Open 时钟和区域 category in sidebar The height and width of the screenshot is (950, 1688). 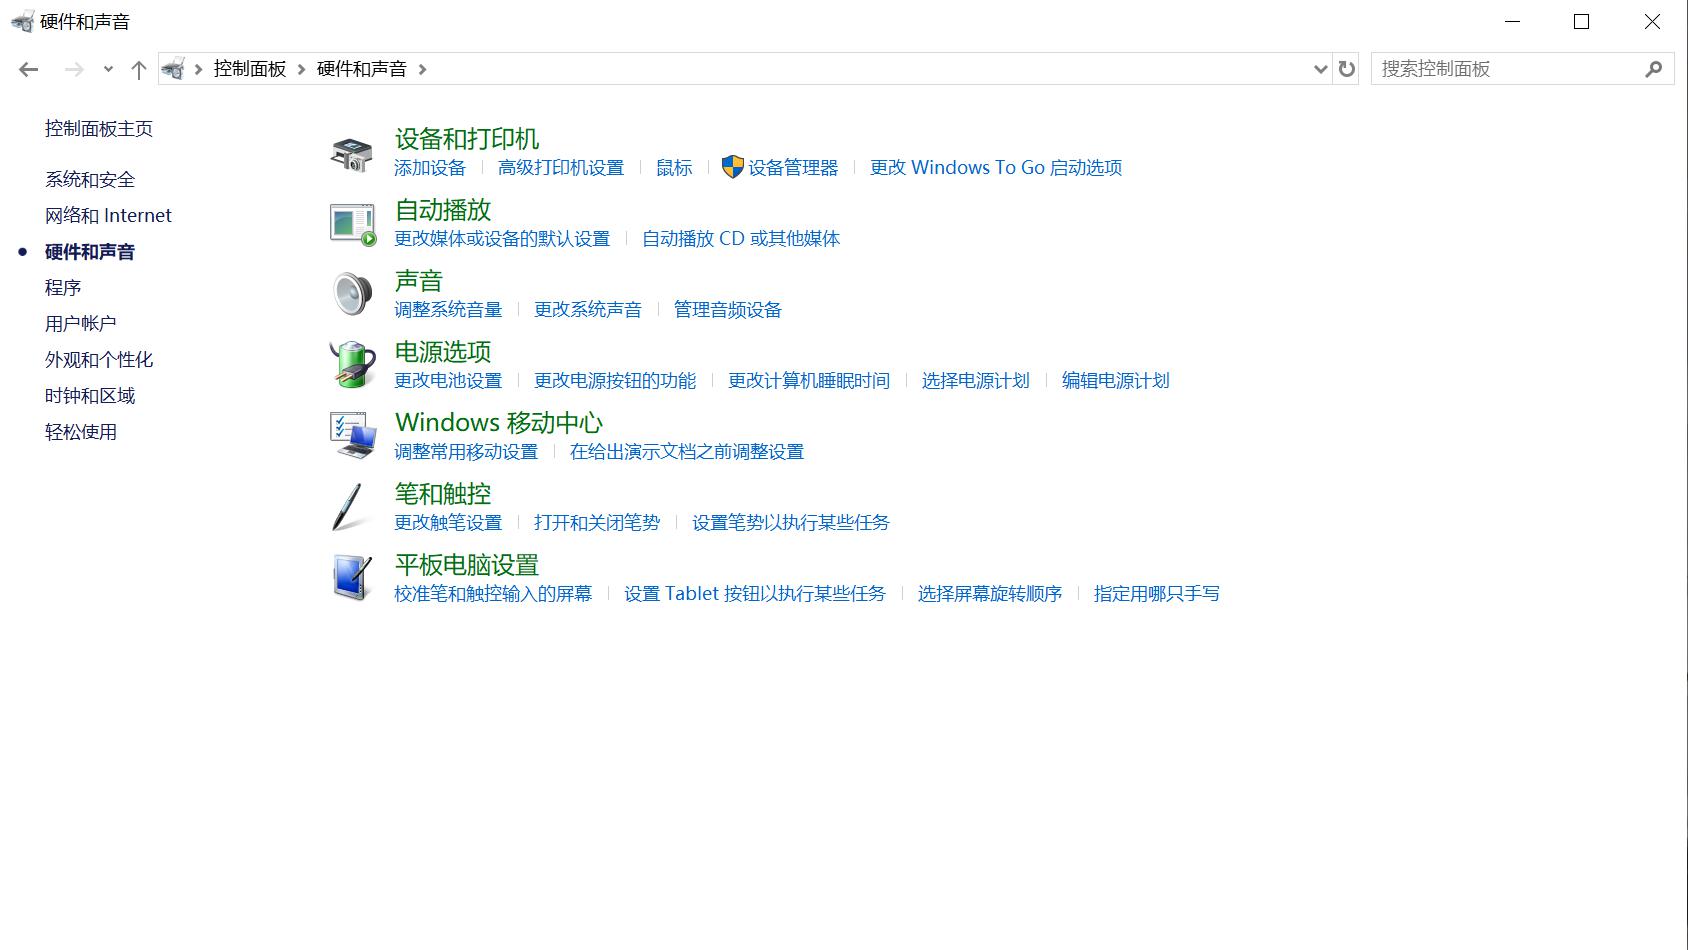(90, 396)
